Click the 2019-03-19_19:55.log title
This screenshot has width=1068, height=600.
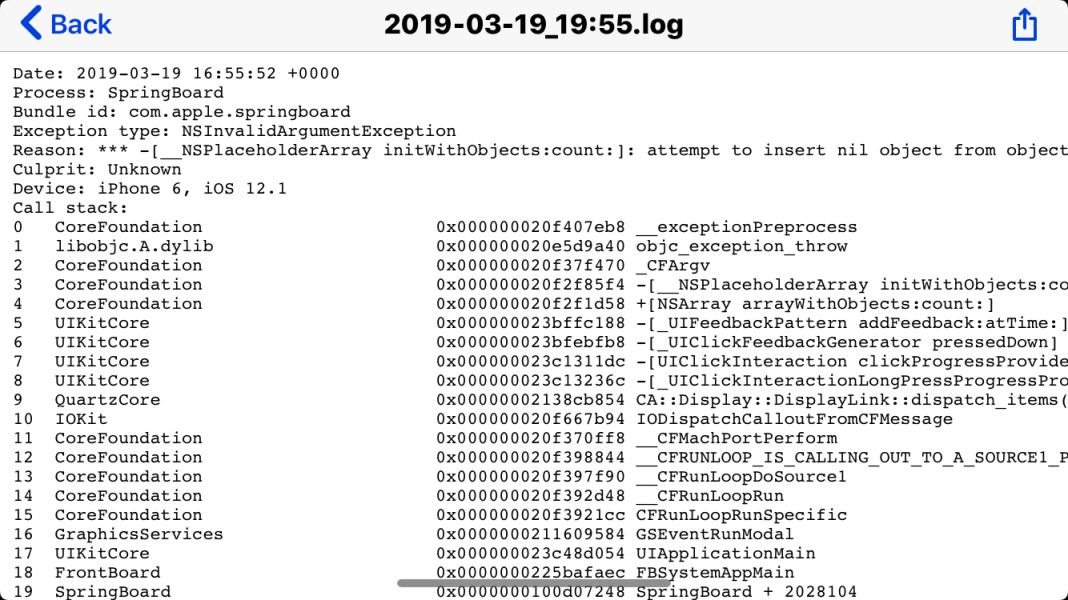533,24
